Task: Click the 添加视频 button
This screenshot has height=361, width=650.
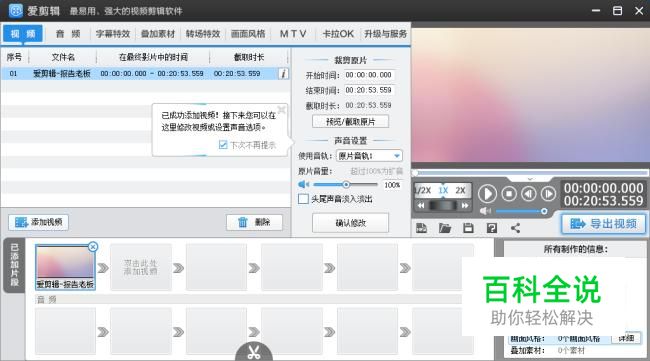Action: (39, 223)
